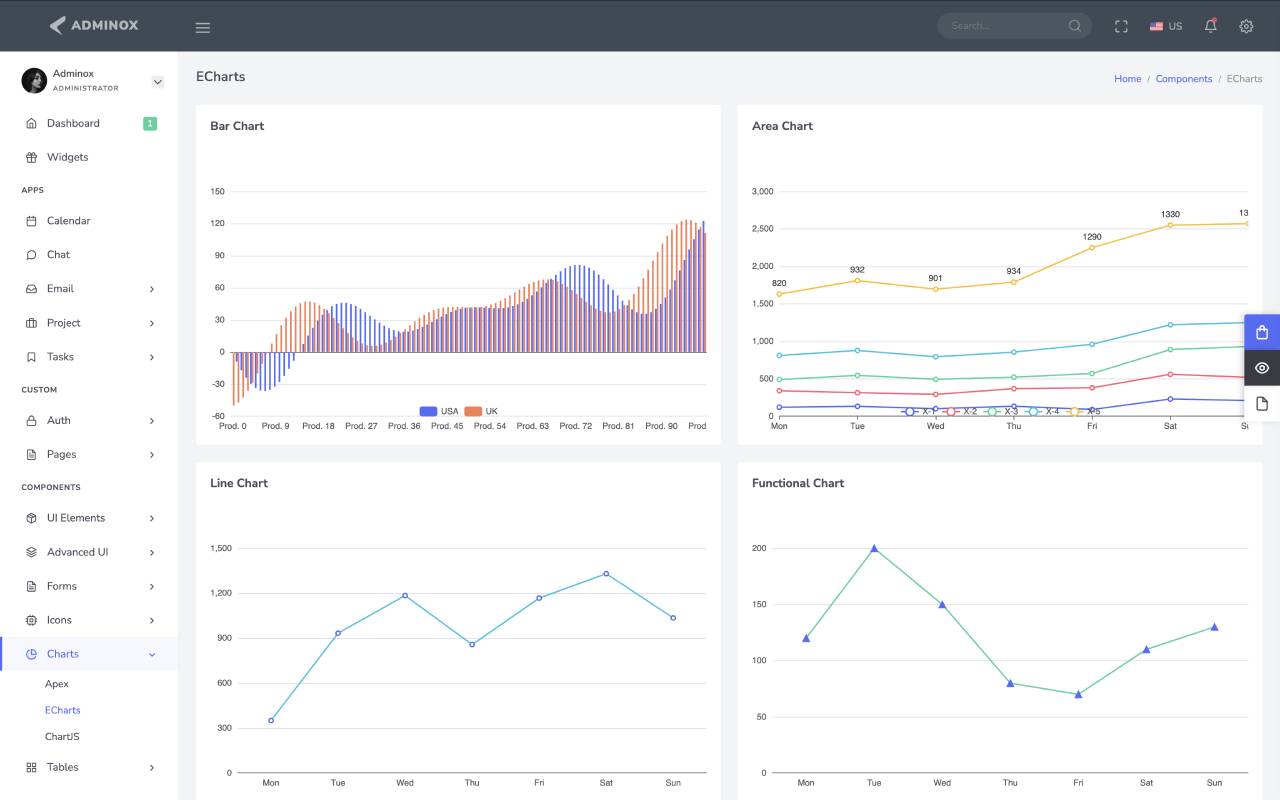This screenshot has width=1280, height=800.
Task: Expand the Forms submenu chevron
Action: coord(152,586)
